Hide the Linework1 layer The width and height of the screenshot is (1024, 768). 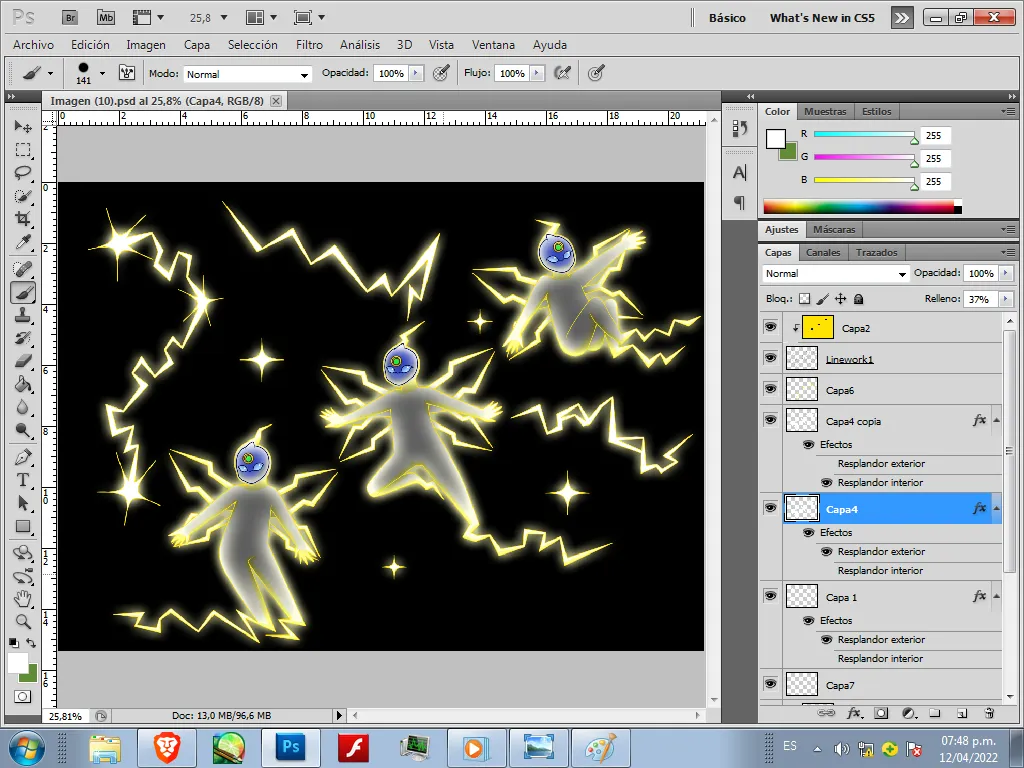pyautogui.click(x=771, y=358)
